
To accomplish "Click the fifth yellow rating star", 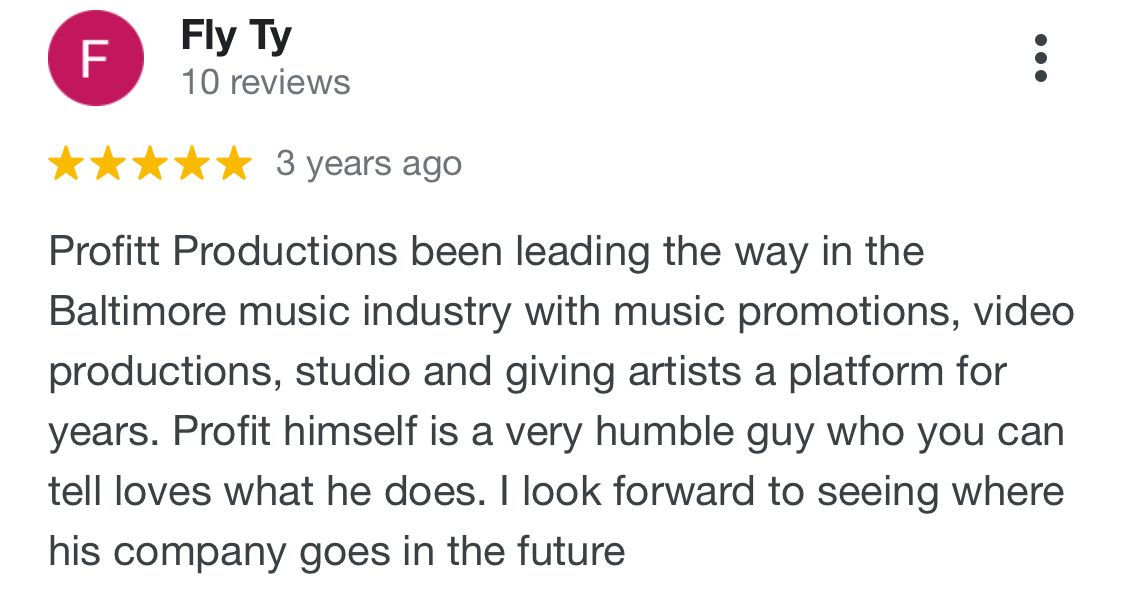I will click(233, 164).
